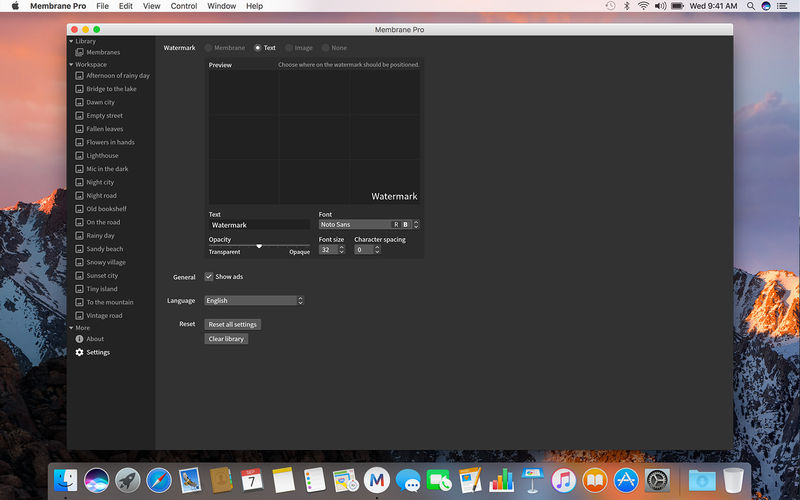800x500 pixels.
Task: Collapse the Workspace section
Action: tap(71, 64)
